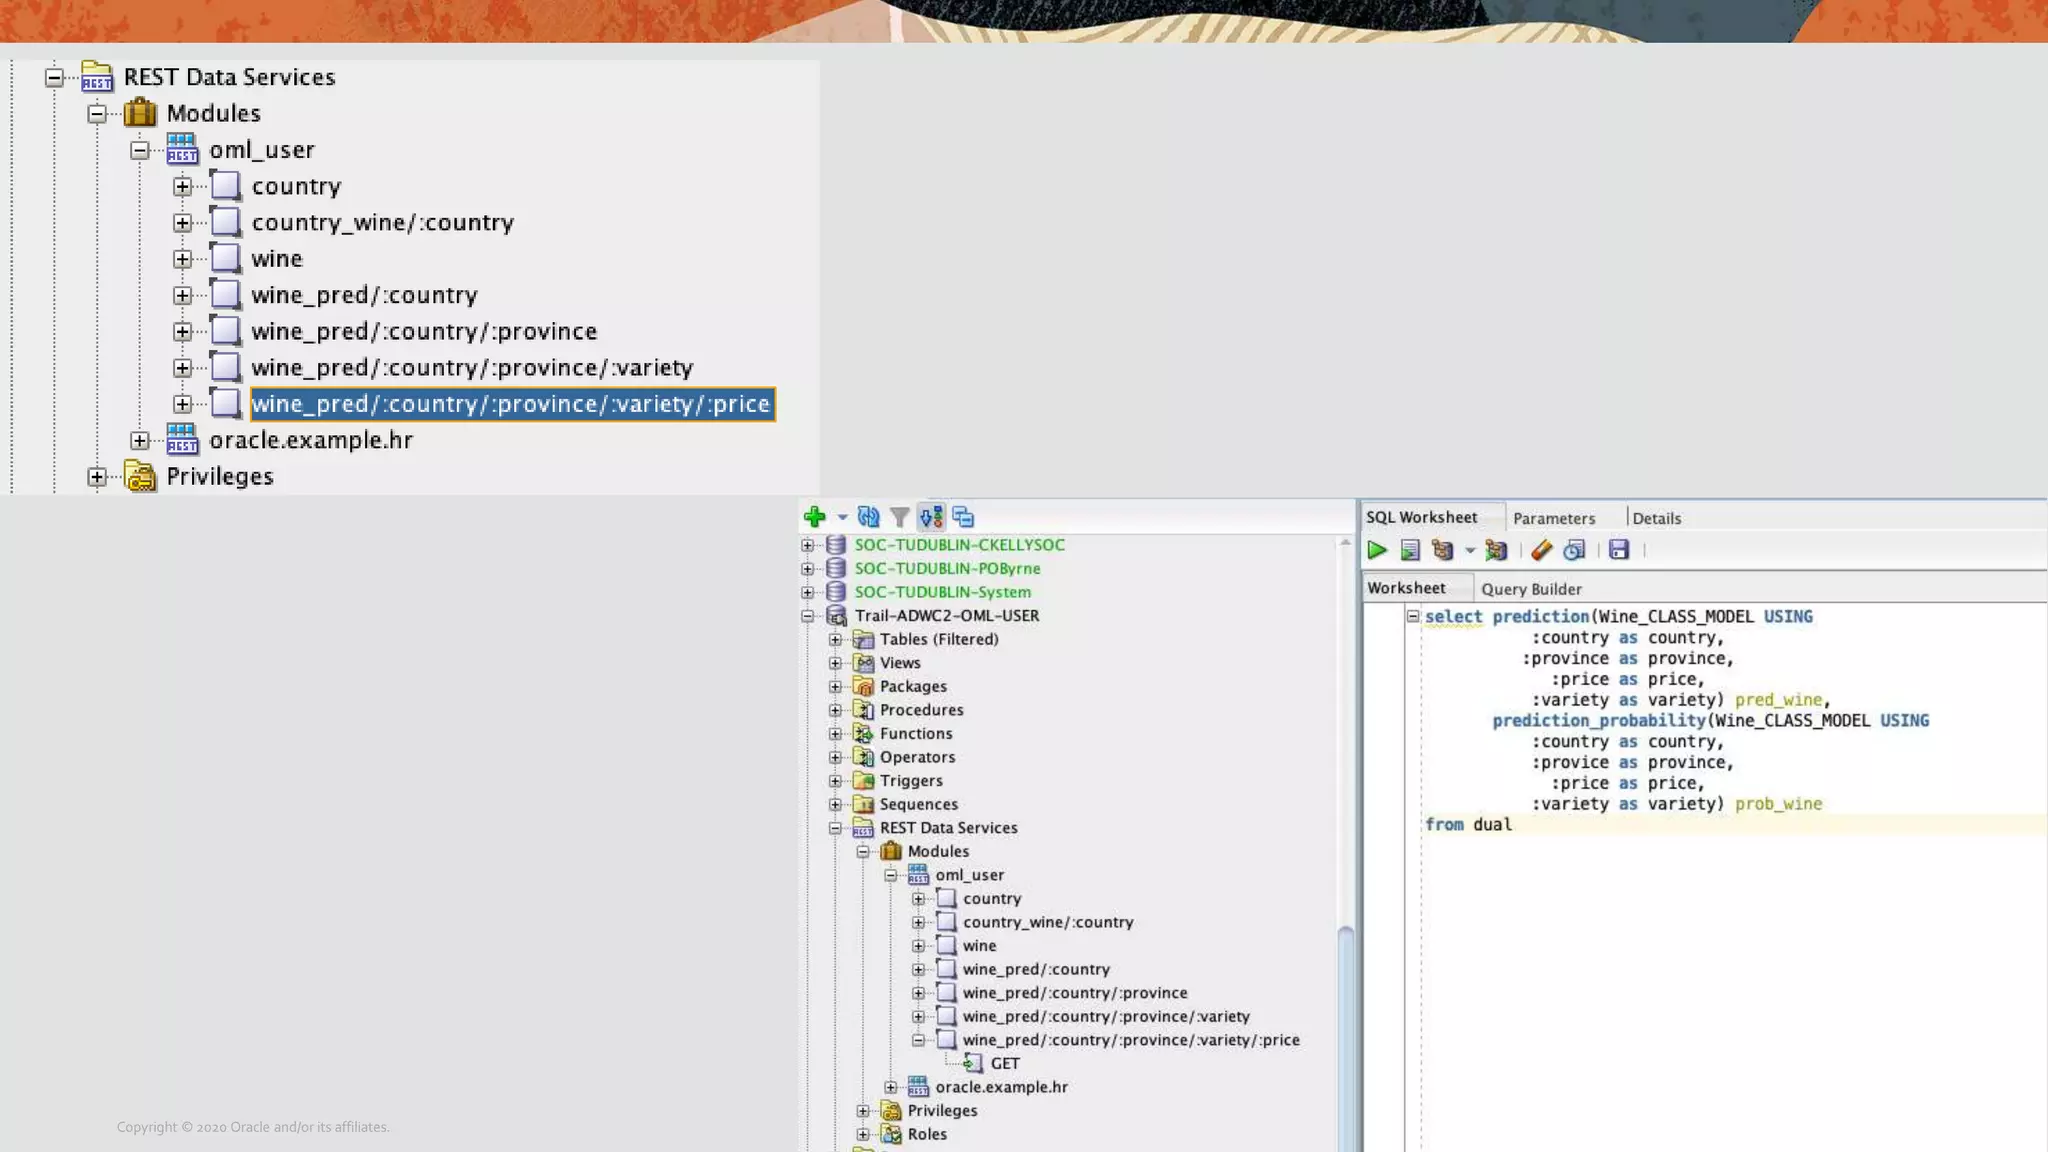Click the Triggers folder icon
2048x1152 pixels.
(863, 781)
